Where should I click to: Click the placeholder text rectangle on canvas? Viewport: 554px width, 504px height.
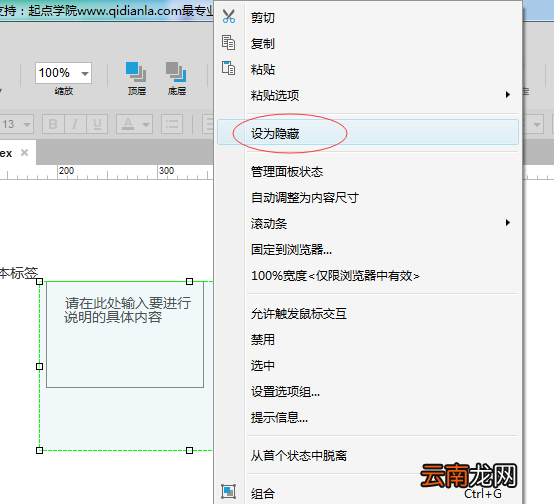125,334
